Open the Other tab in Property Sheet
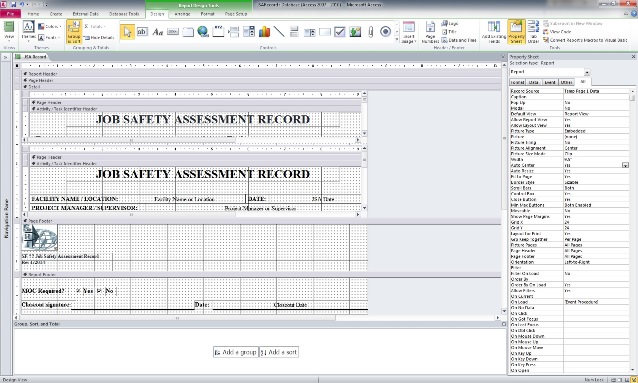This screenshot has height=383, width=638. point(566,82)
